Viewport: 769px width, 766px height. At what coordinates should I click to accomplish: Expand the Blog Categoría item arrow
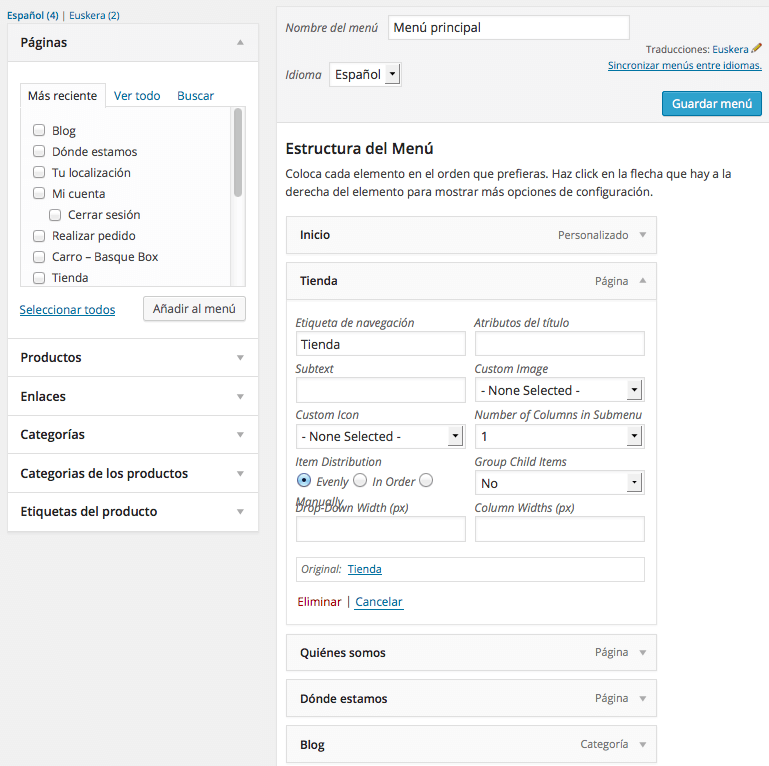click(642, 745)
